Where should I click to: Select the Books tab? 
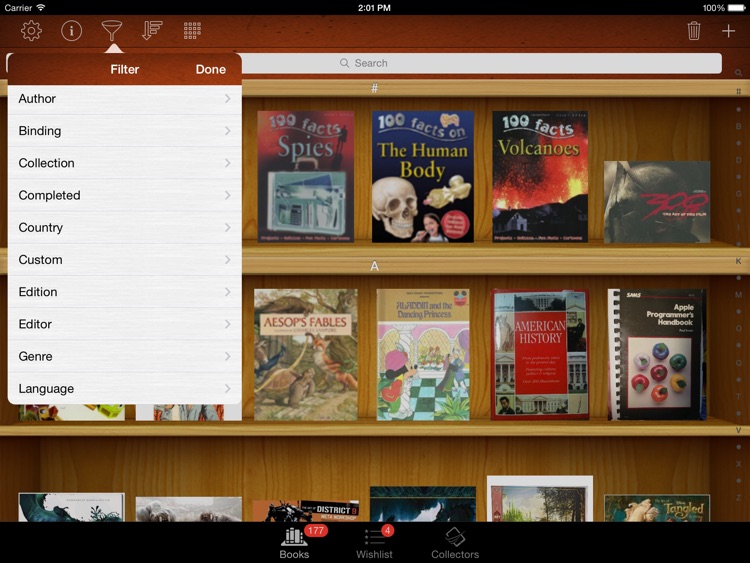294,543
